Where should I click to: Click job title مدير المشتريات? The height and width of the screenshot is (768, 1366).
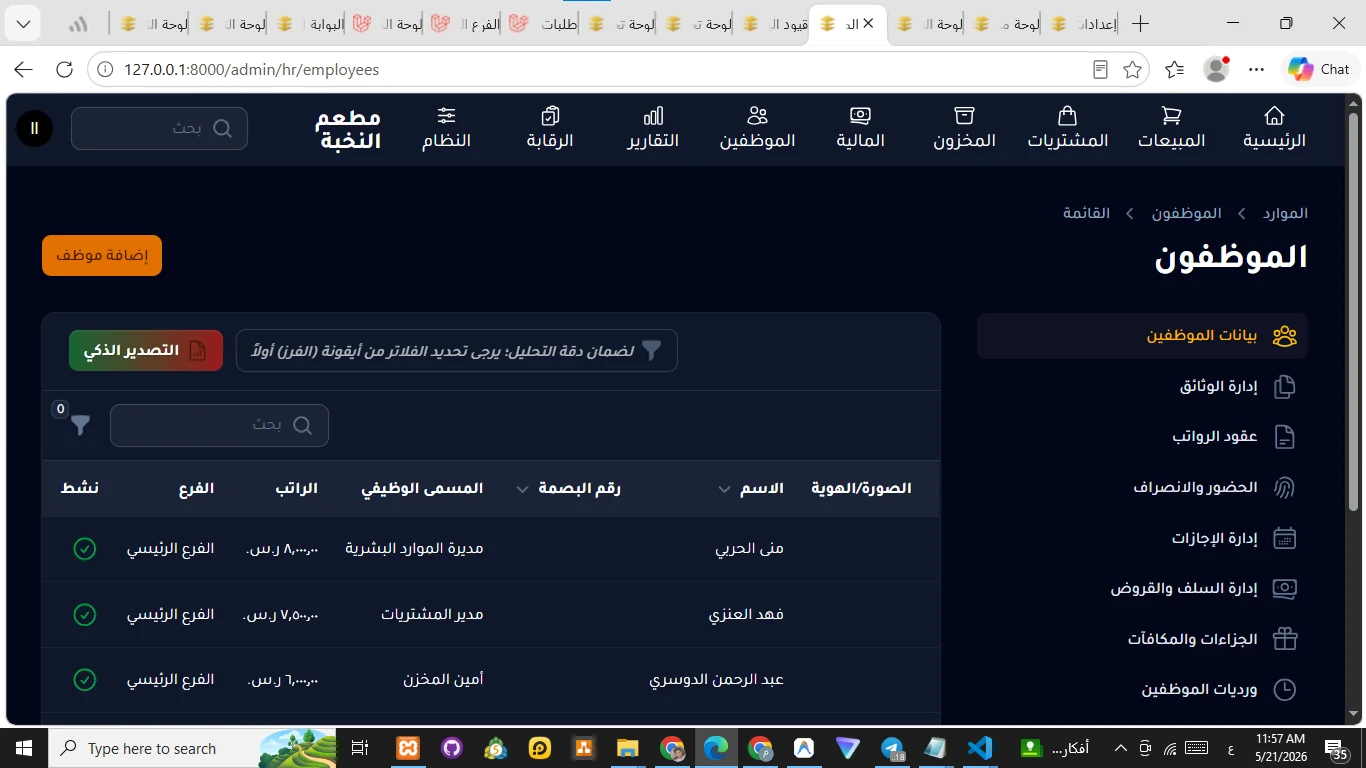click(x=432, y=614)
